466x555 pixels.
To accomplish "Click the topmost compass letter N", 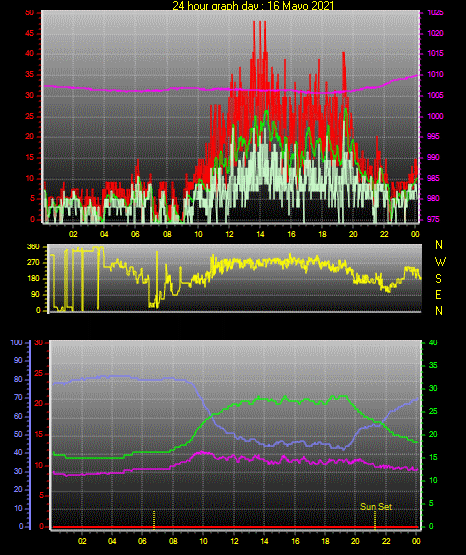I will tap(439, 245).
